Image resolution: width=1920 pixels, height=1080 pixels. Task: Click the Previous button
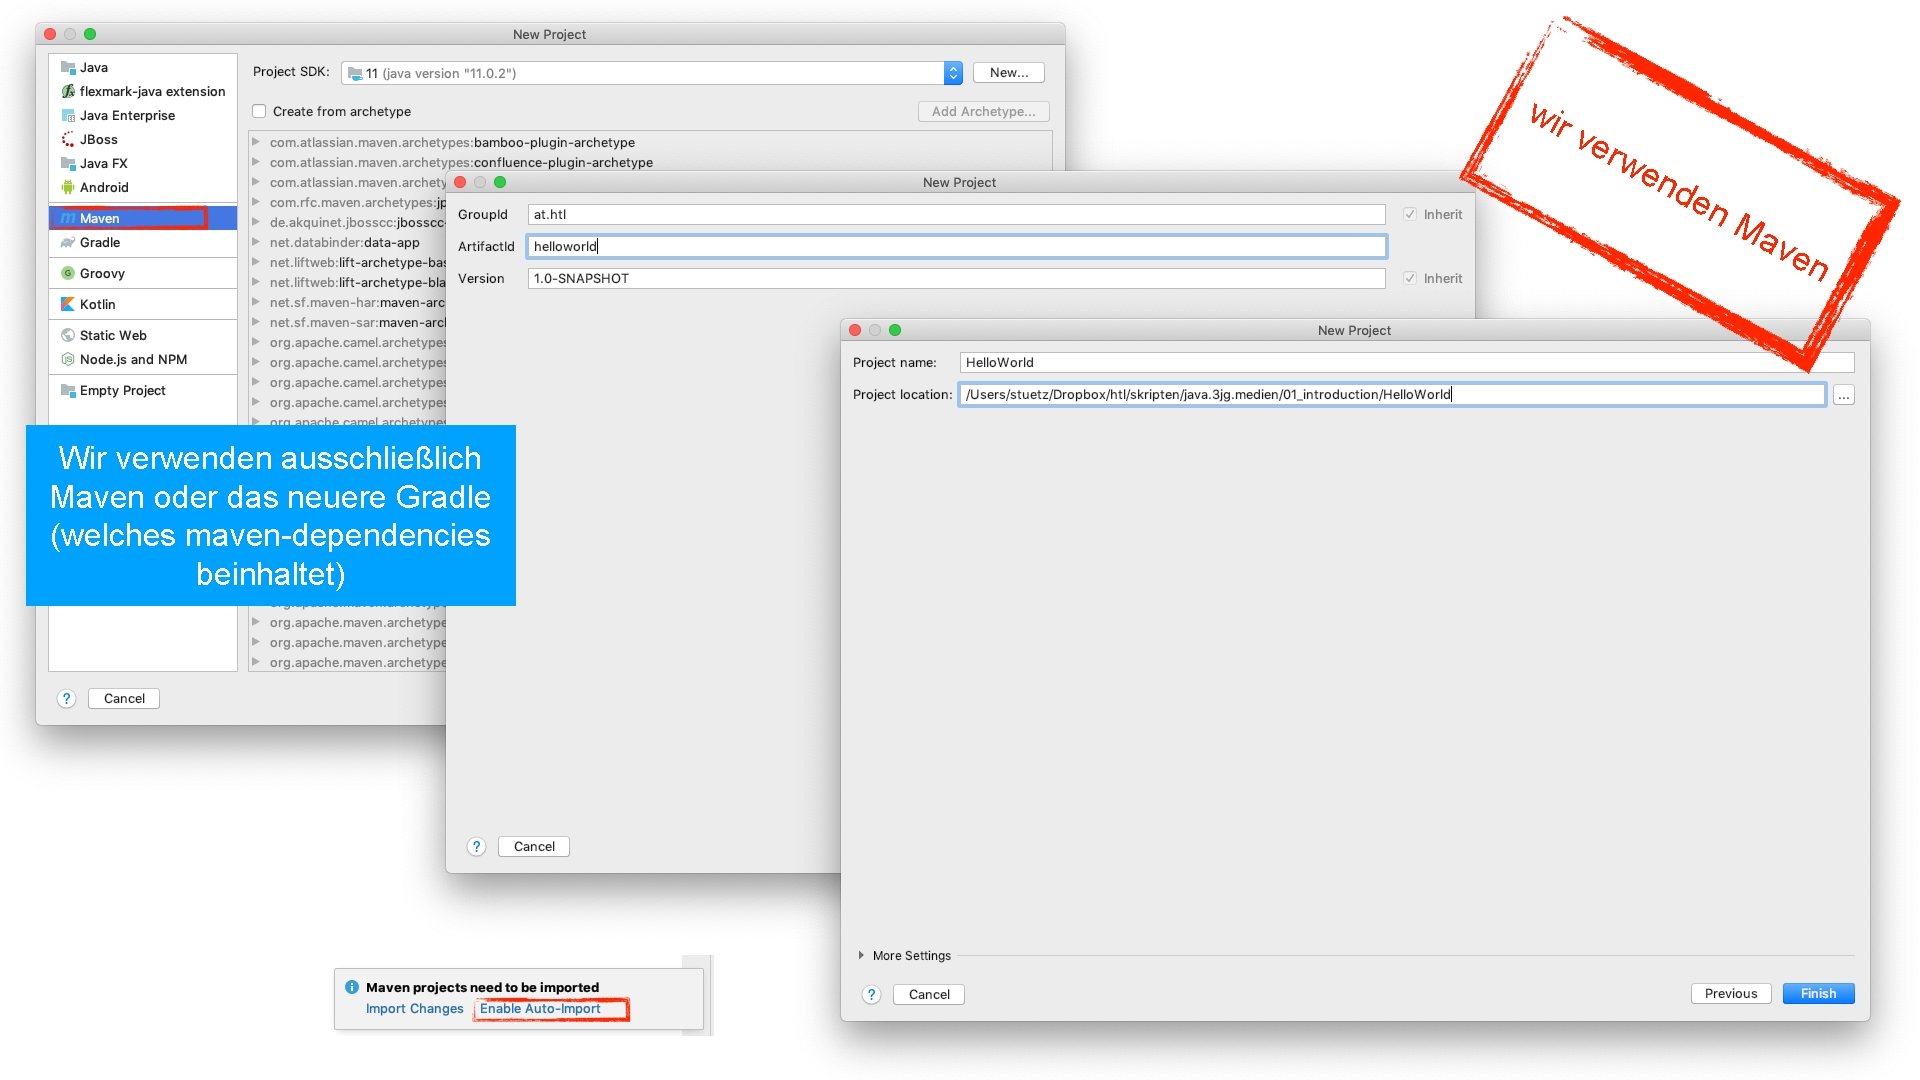pos(1730,993)
